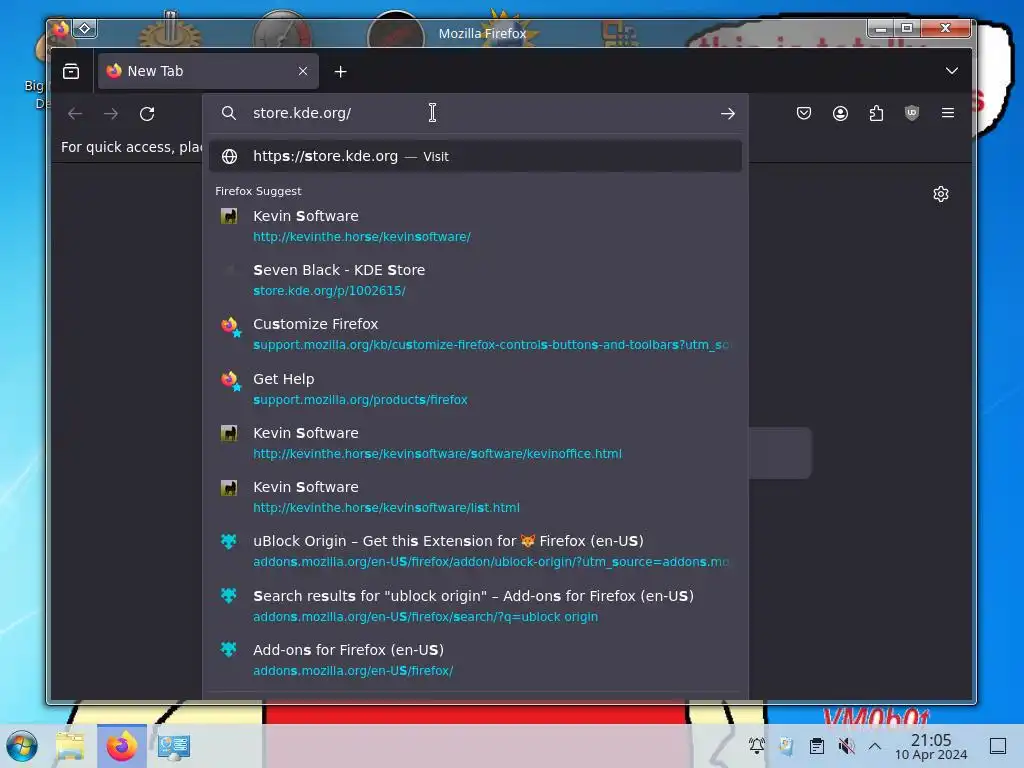Open Add-ons for Firefox (en-US) suggestion
1024x768 pixels.
(475, 660)
